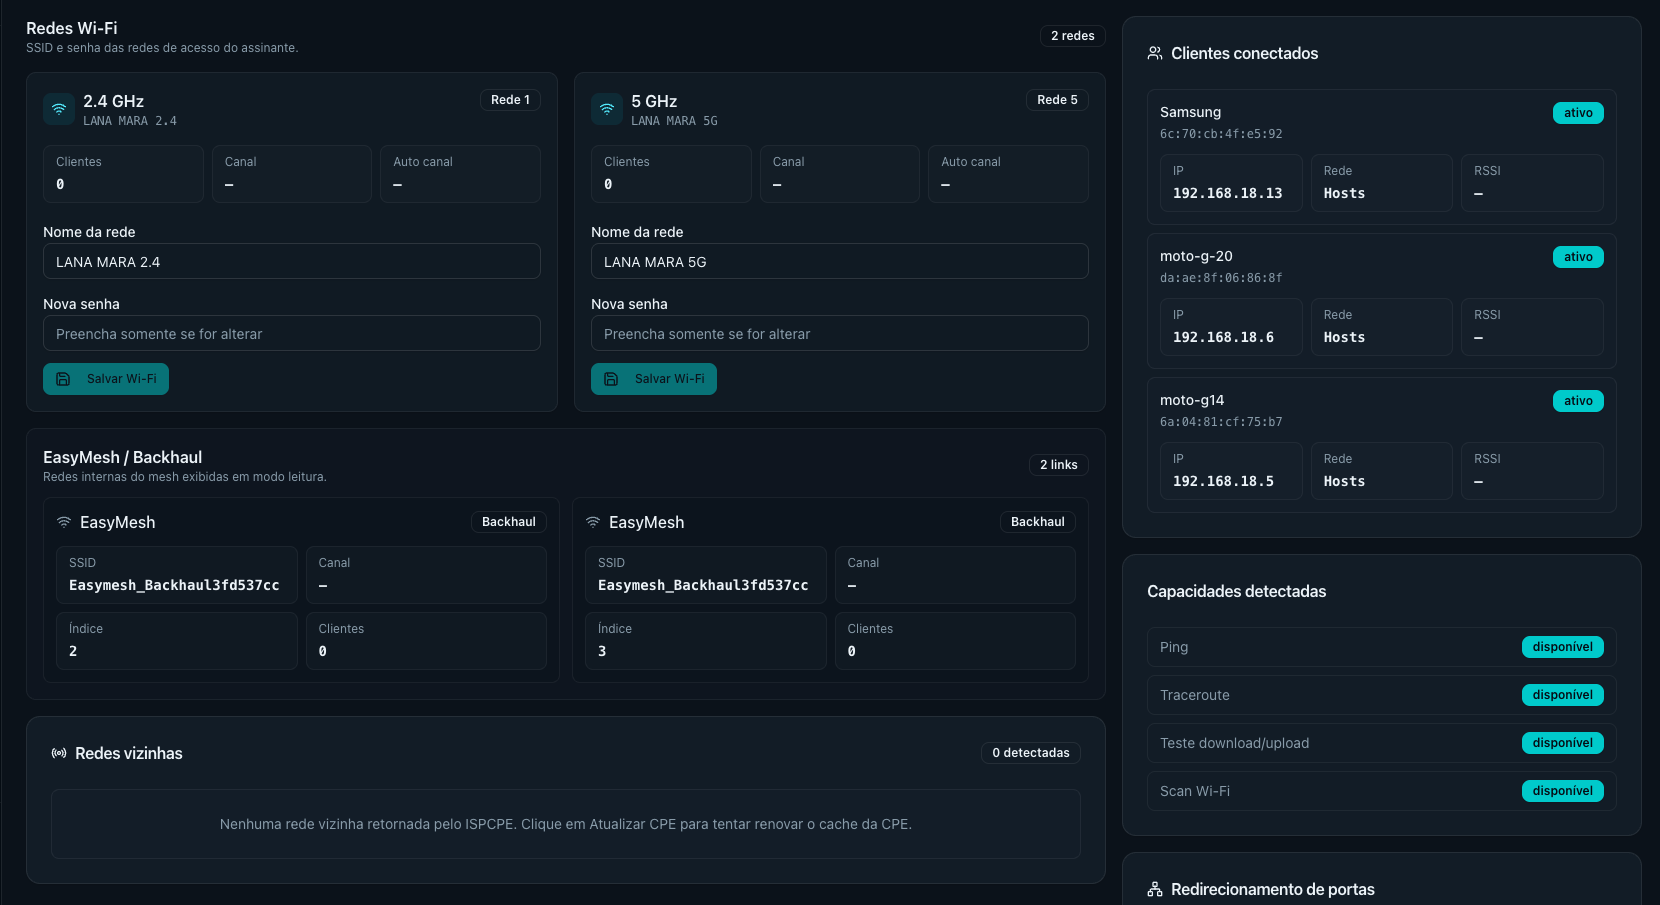Click the Wi-Fi icon of the EasyMesh card with Índice 2
1660x905 pixels.
tap(64, 522)
